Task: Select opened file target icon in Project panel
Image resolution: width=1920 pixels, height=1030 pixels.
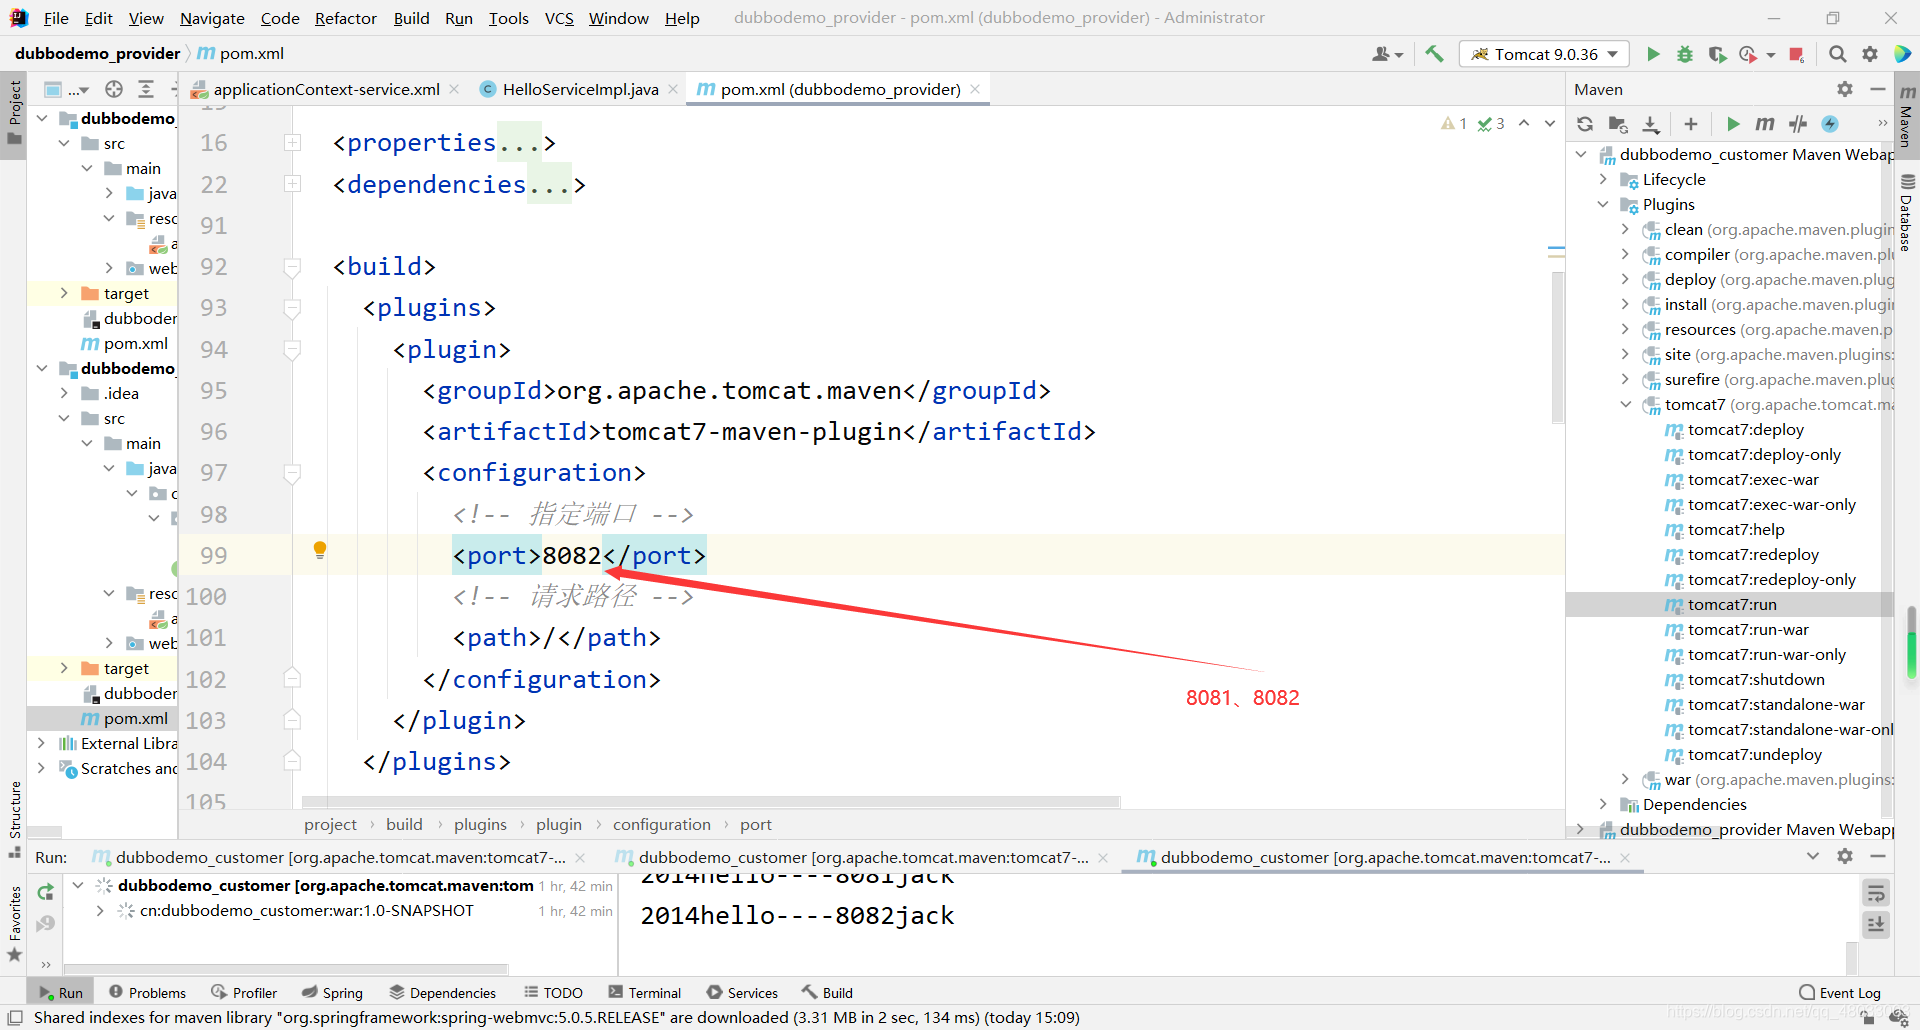Action: coord(114,89)
